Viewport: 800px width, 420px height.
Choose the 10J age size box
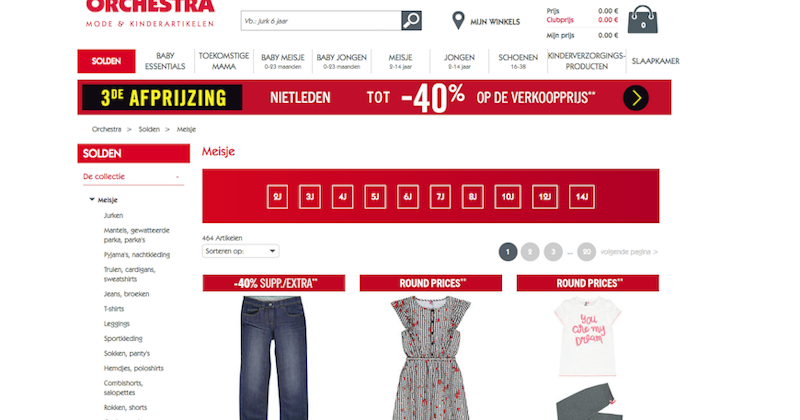508,197
